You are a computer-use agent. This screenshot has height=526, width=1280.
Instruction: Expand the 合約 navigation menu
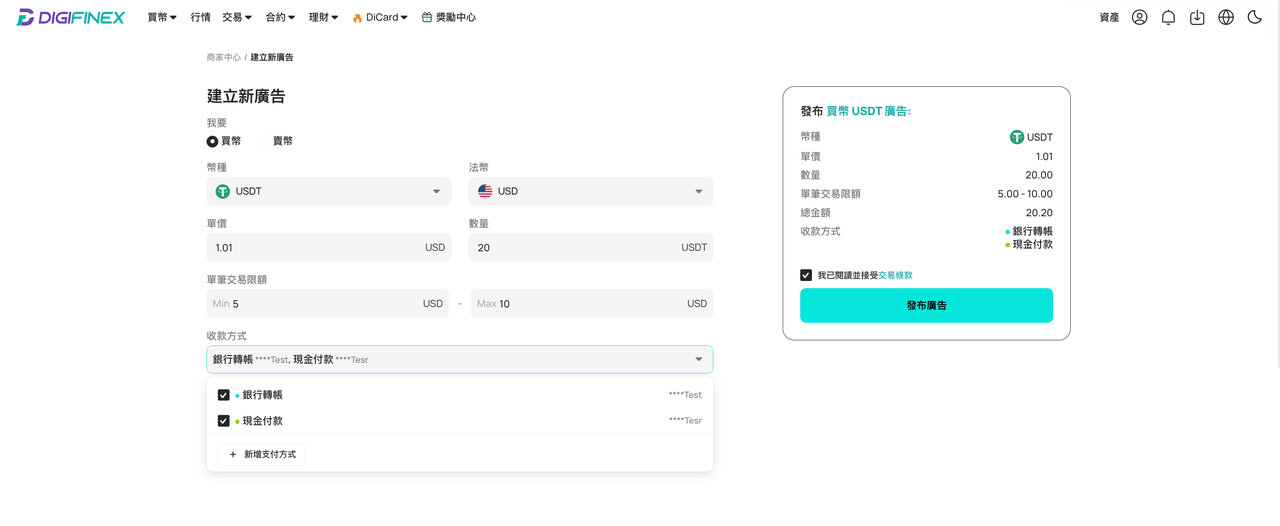[x=280, y=17]
